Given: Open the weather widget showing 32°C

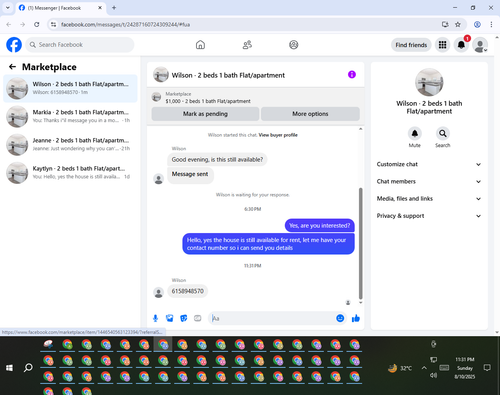Looking at the screenshot, I should [400, 368].
